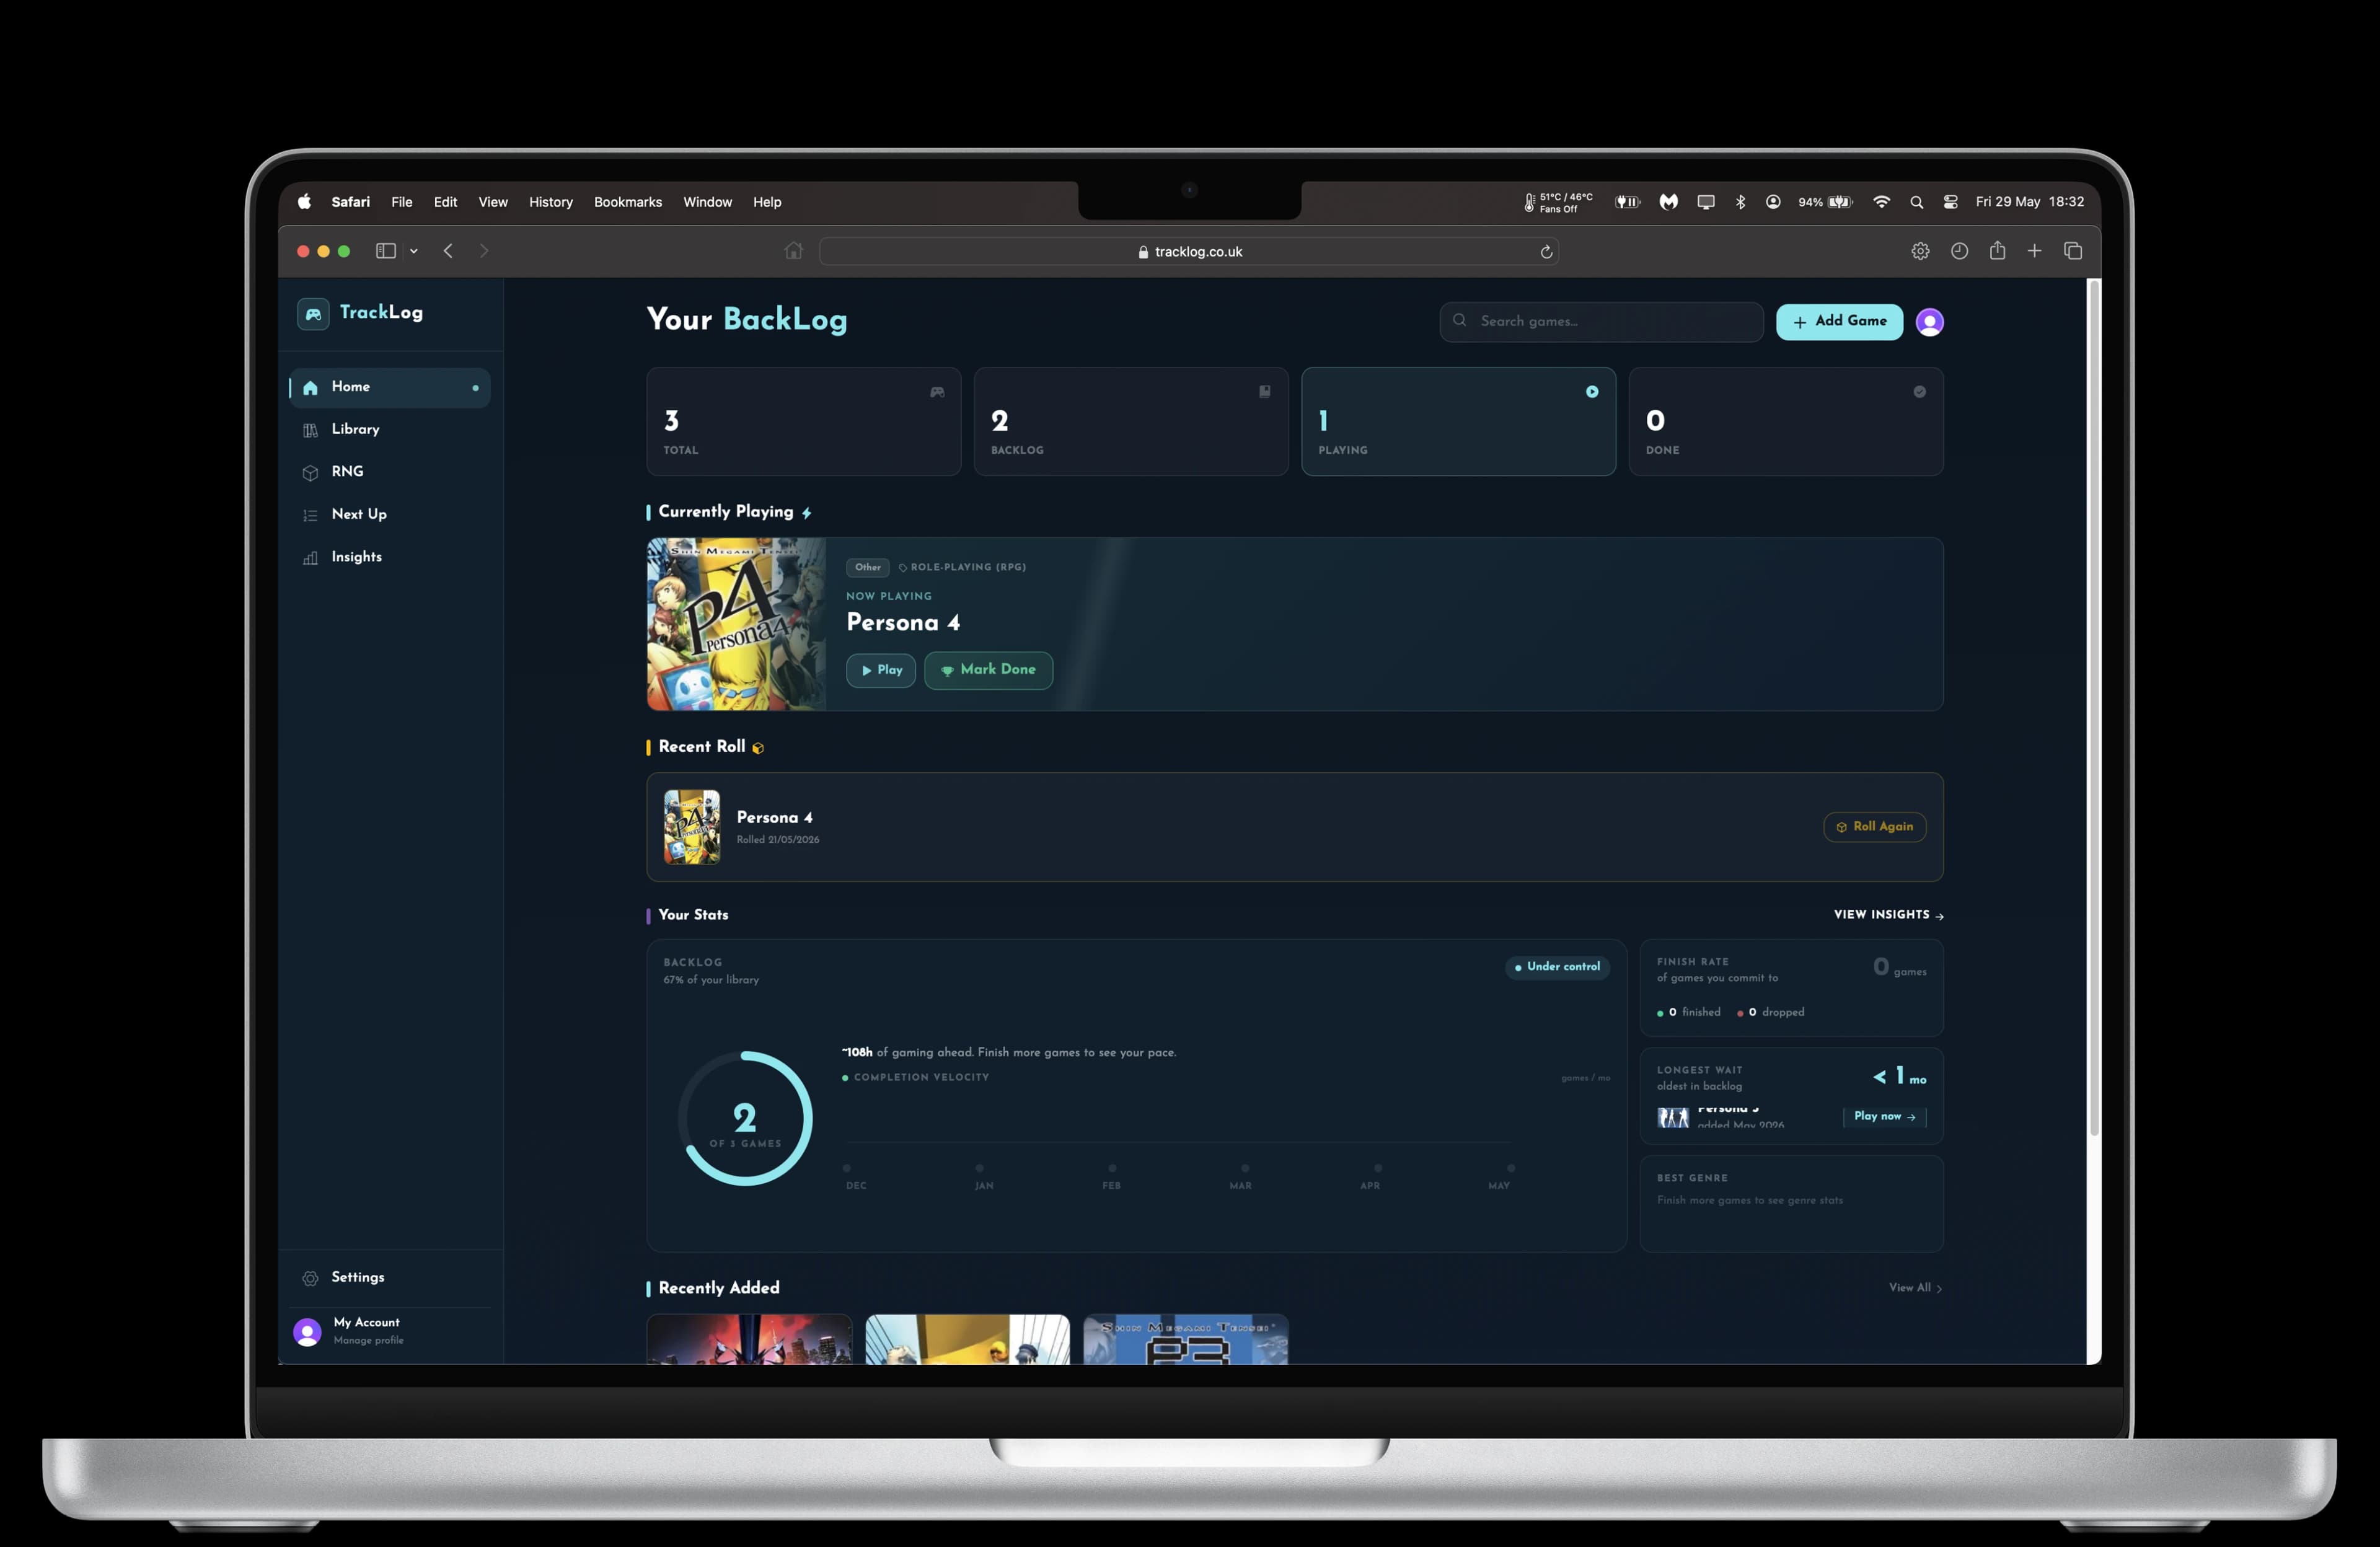
Task: Click the tracklog.co.uk address bar
Action: (1188, 252)
